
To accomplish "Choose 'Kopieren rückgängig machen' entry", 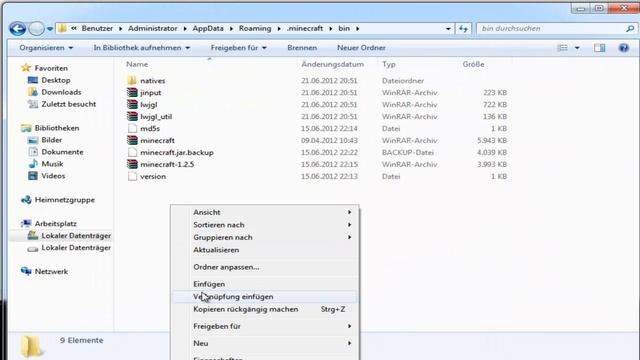I will [264, 309].
